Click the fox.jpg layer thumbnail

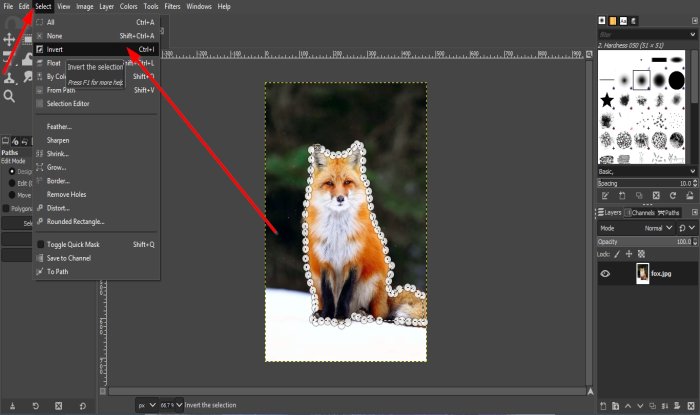(642, 272)
